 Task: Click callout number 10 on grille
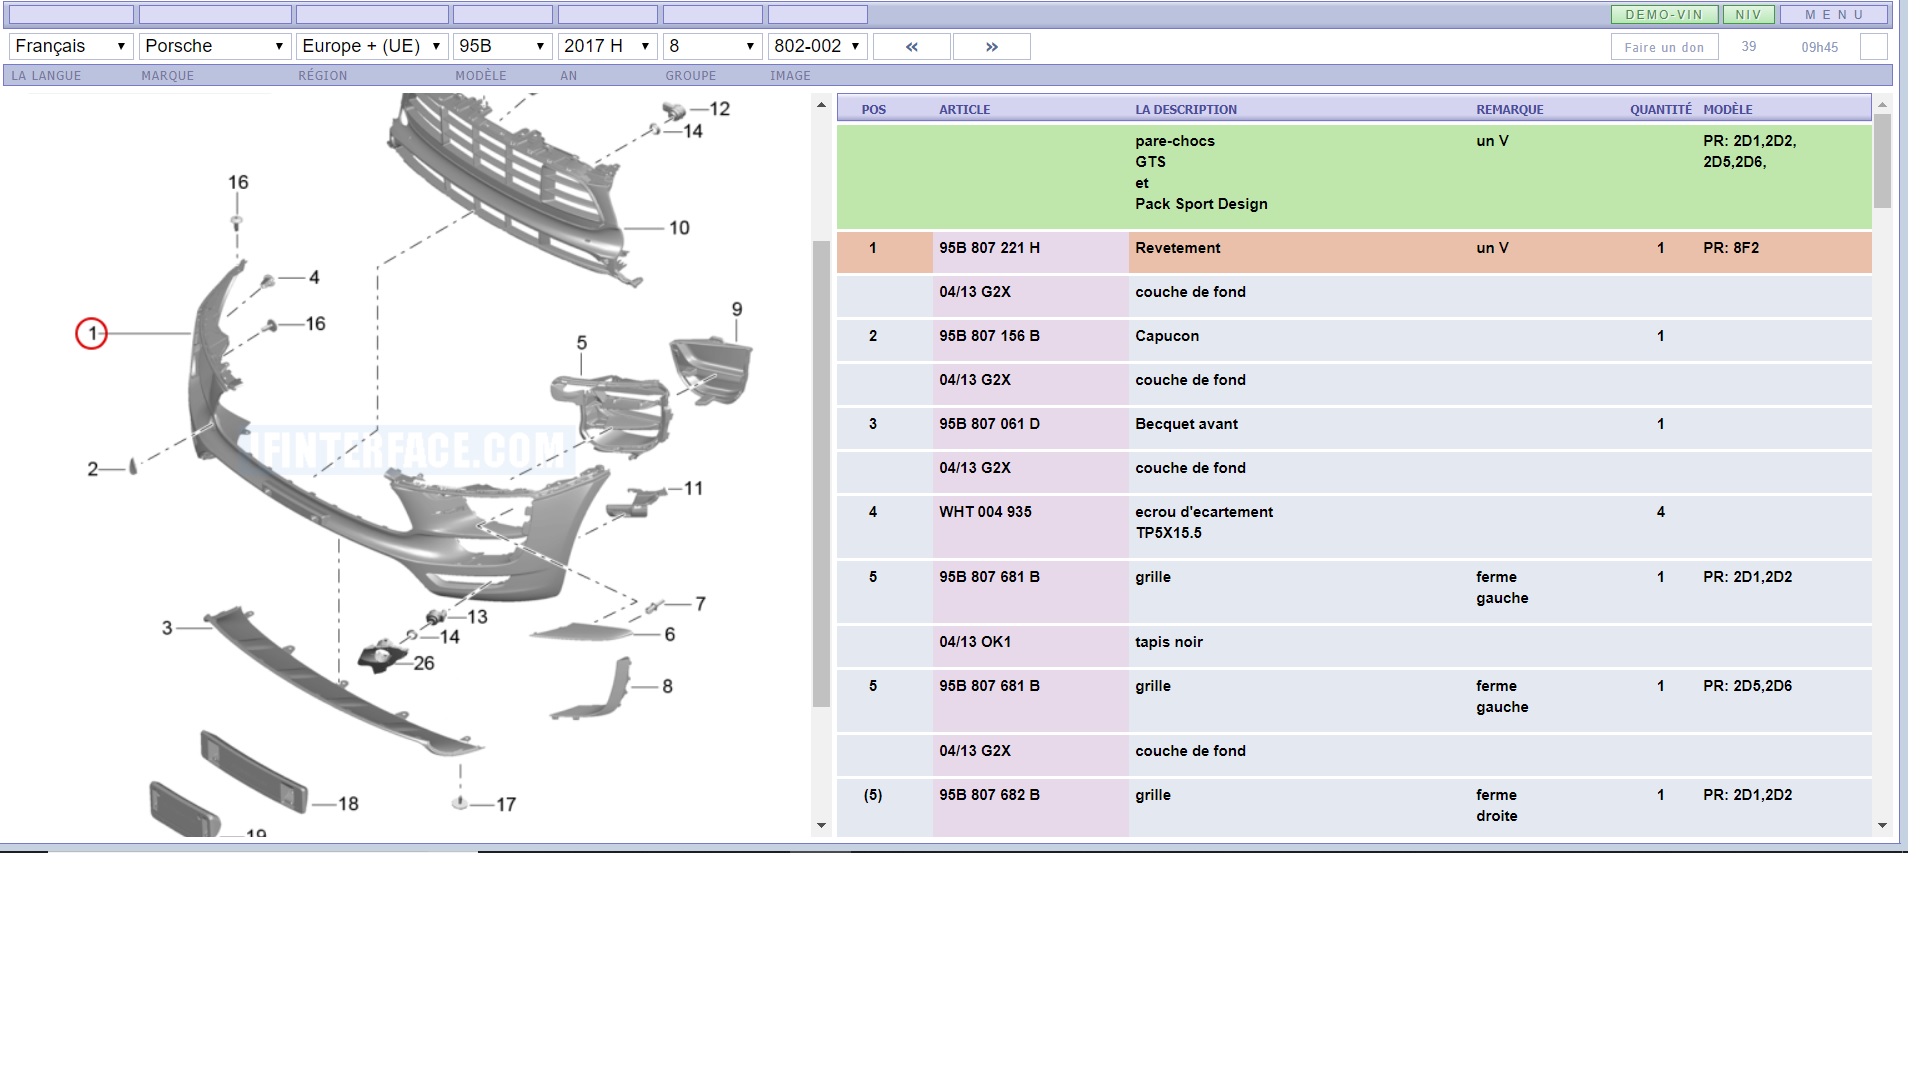(679, 228)
